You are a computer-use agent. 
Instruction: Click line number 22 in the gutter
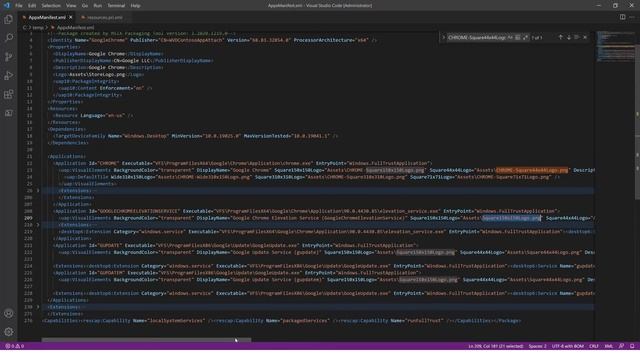29,163
